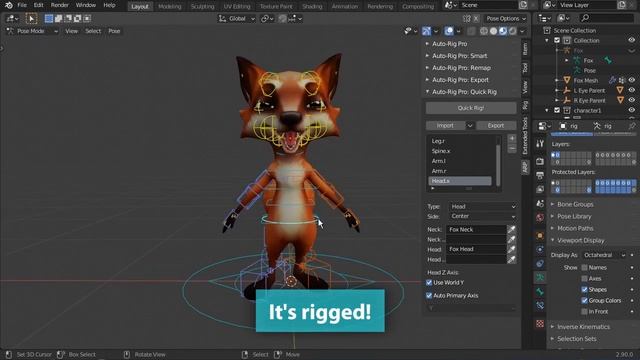
Task: Click the Fox Neck bone name field
Action: tap(476, 229)
